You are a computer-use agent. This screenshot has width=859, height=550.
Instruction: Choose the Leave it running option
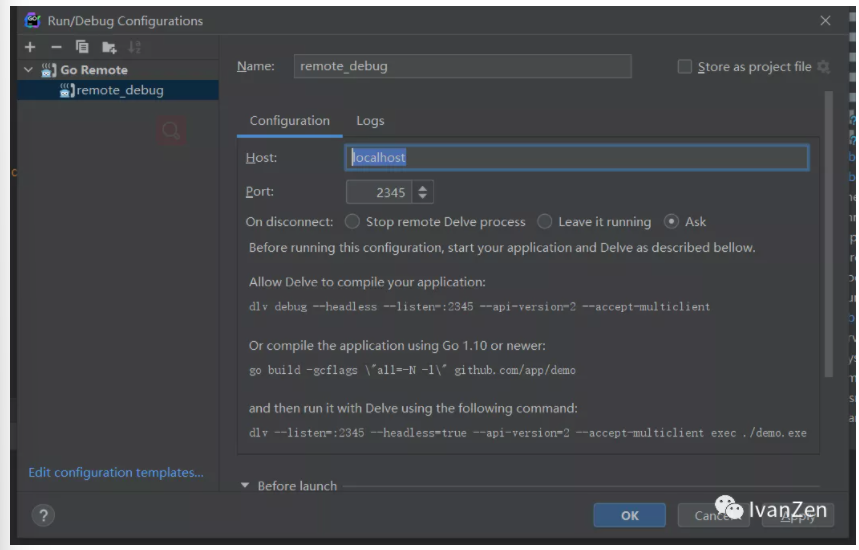click(x=545, y=222)
